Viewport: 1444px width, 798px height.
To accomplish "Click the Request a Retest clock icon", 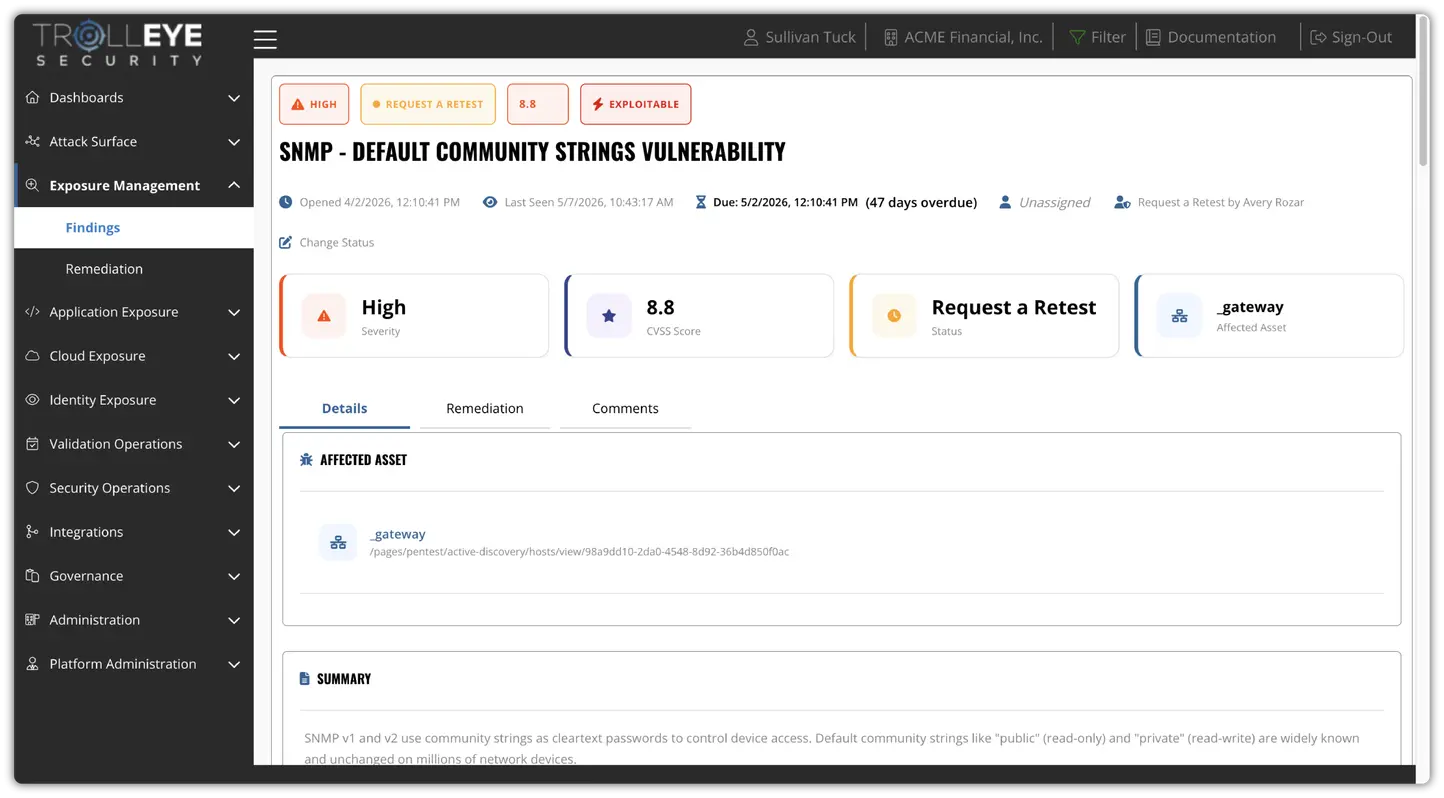I will 894,316.
